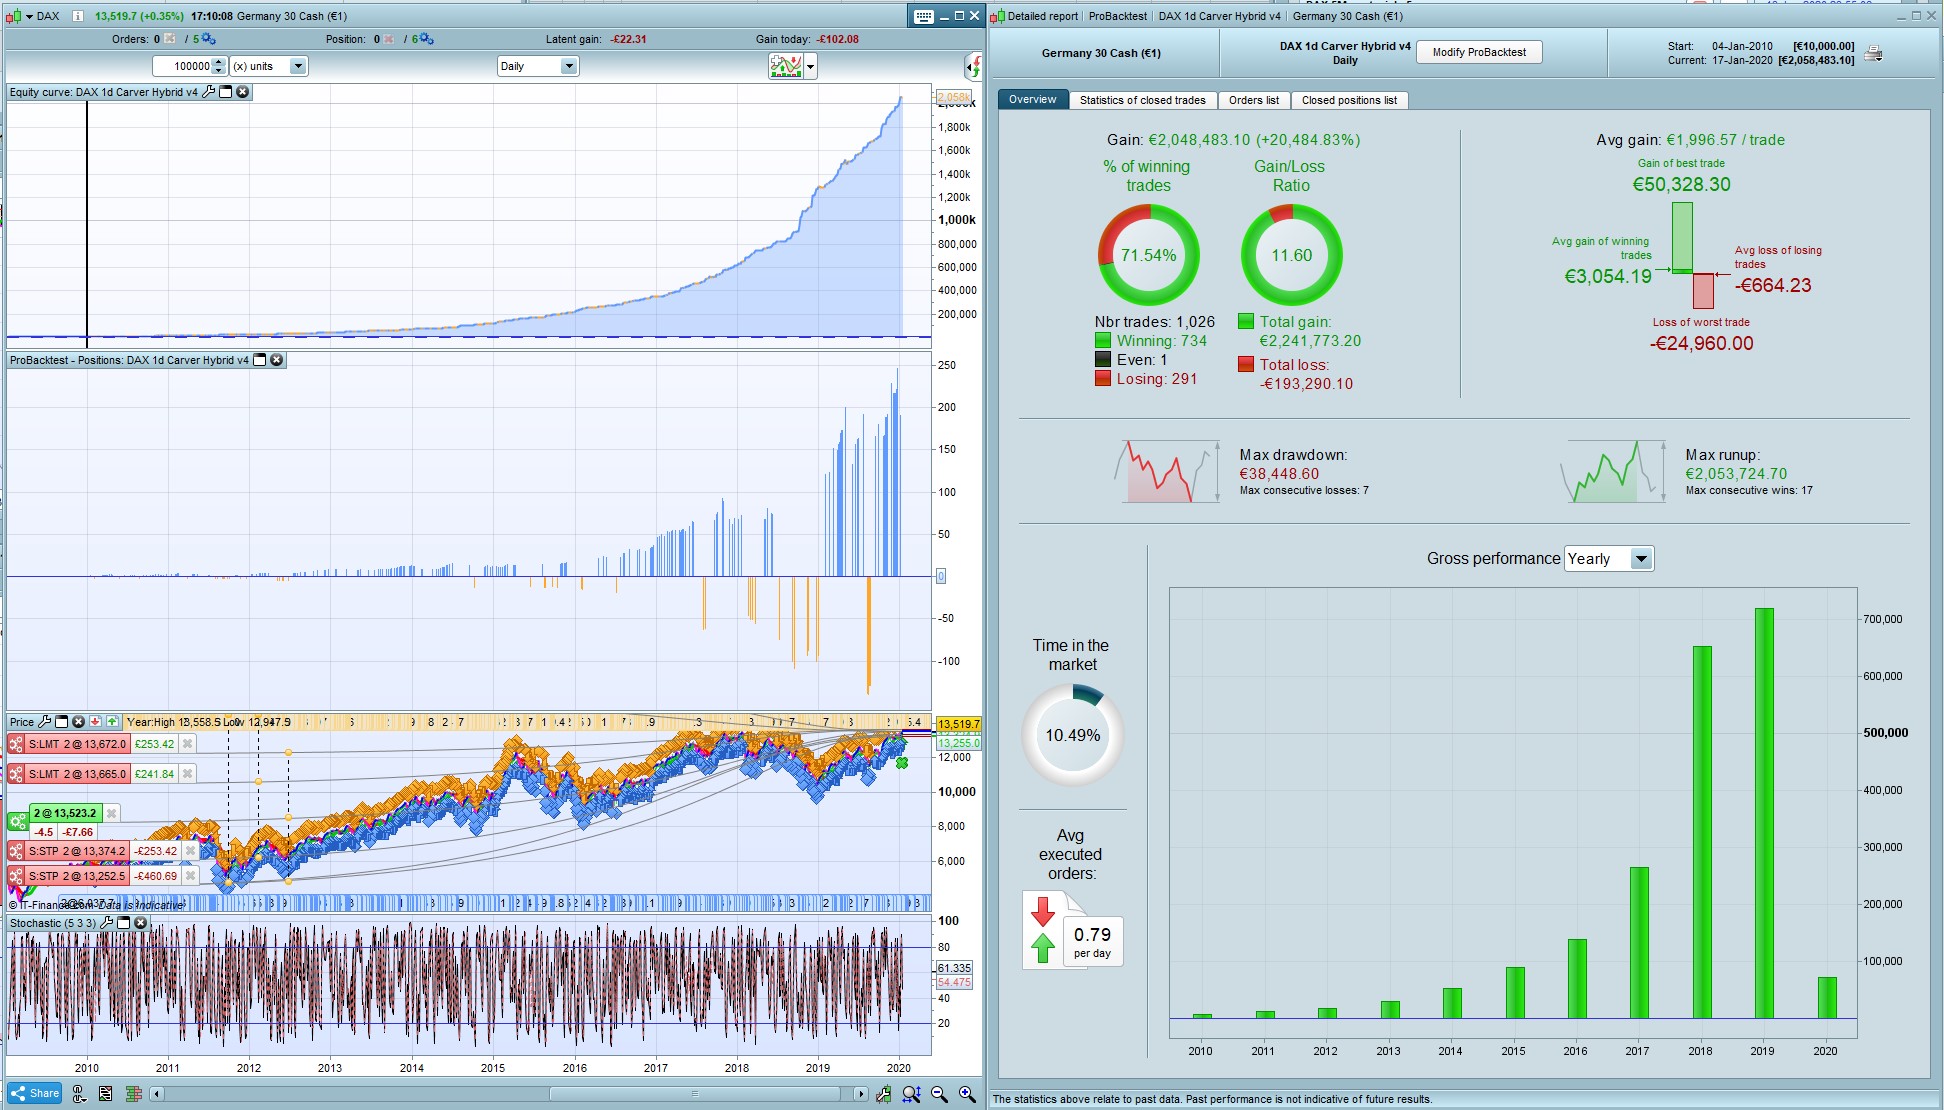Expand the (x) units dropdown

tap(297, 66)
